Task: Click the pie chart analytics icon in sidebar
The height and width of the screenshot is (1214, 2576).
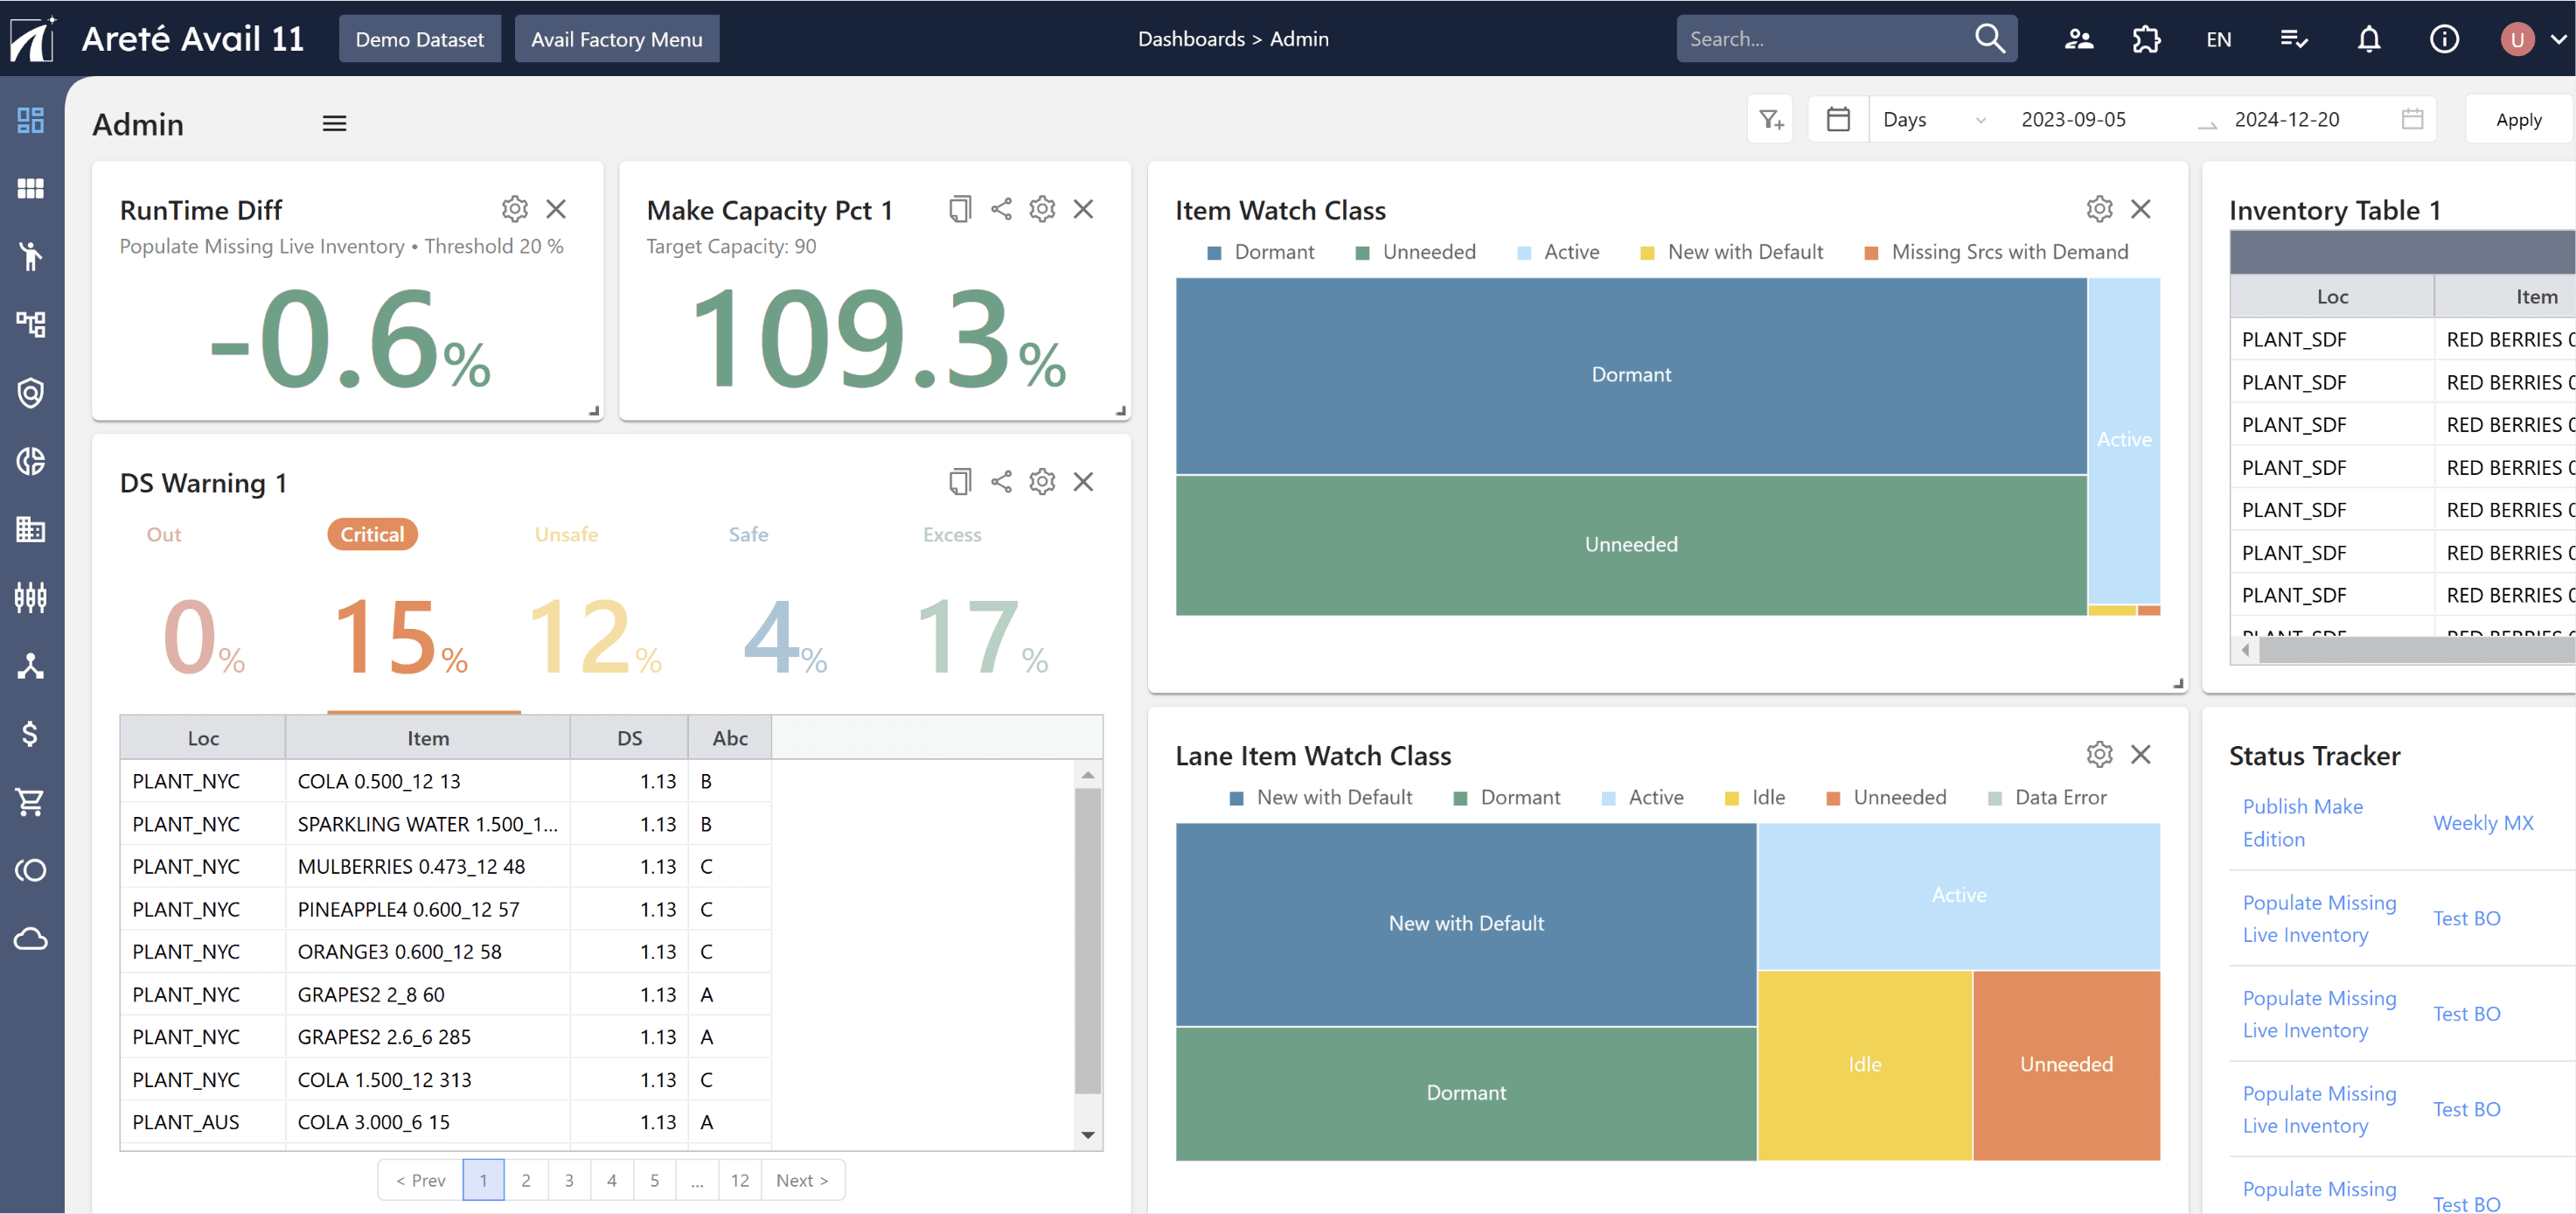Action: 30,461
